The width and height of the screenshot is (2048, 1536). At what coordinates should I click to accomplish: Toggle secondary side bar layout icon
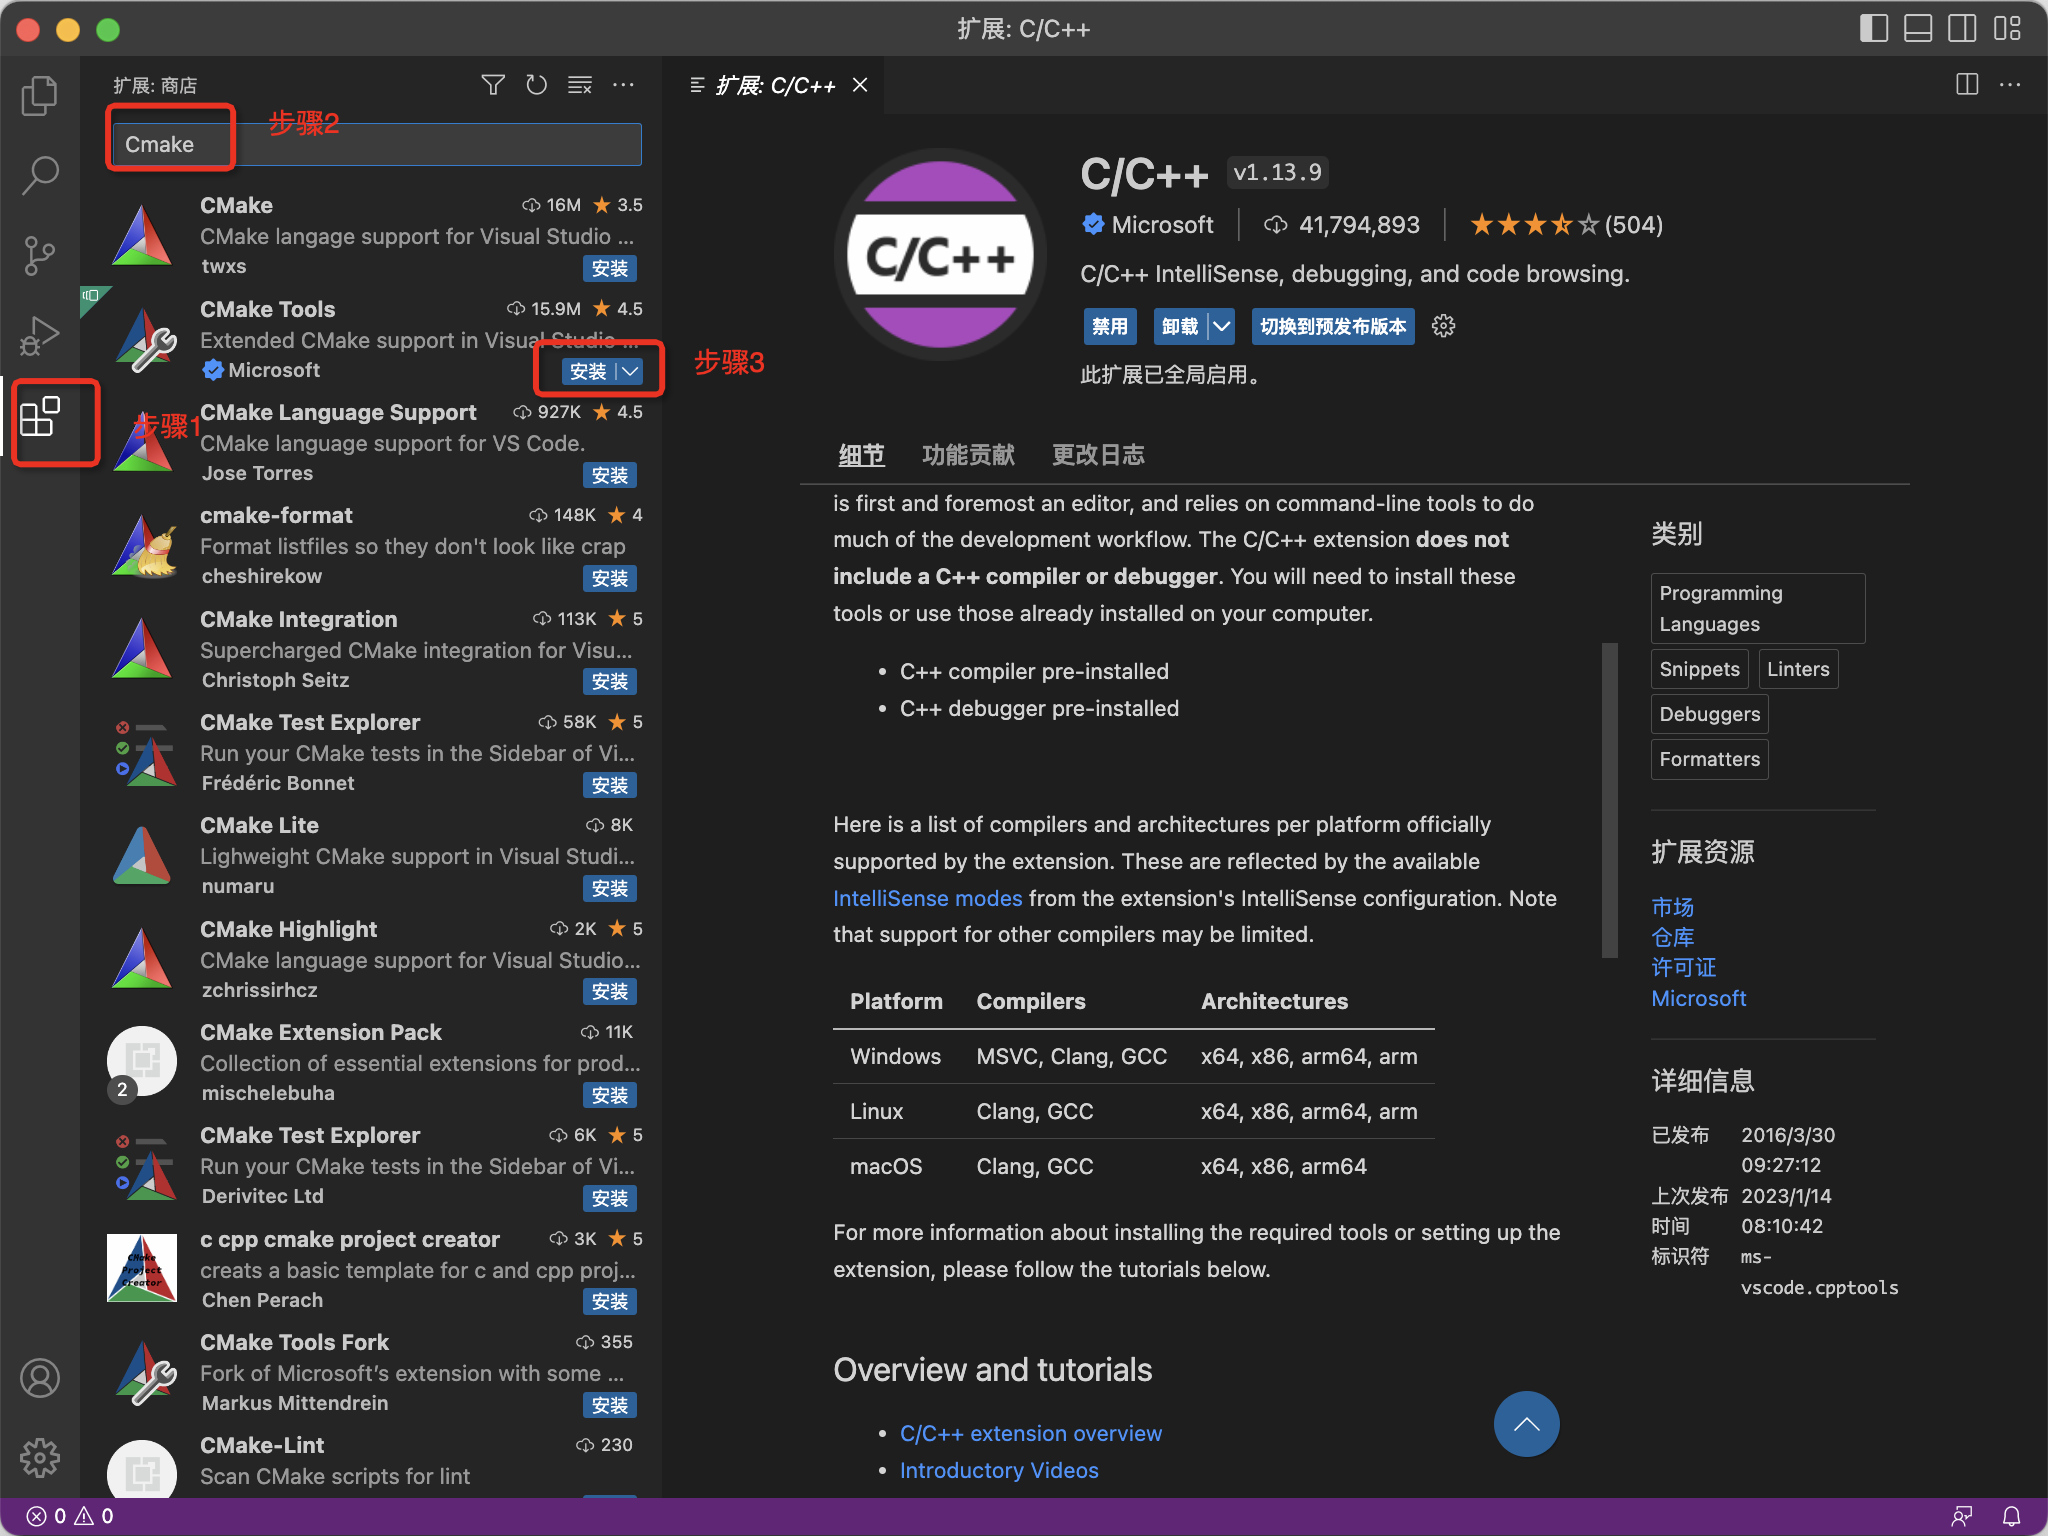[1962, 28]
